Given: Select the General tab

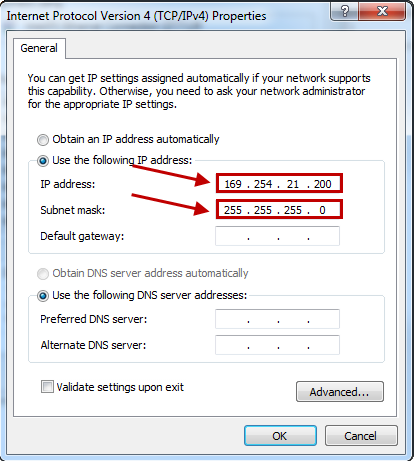Looking at the screenshot, I should coord(39,48).
